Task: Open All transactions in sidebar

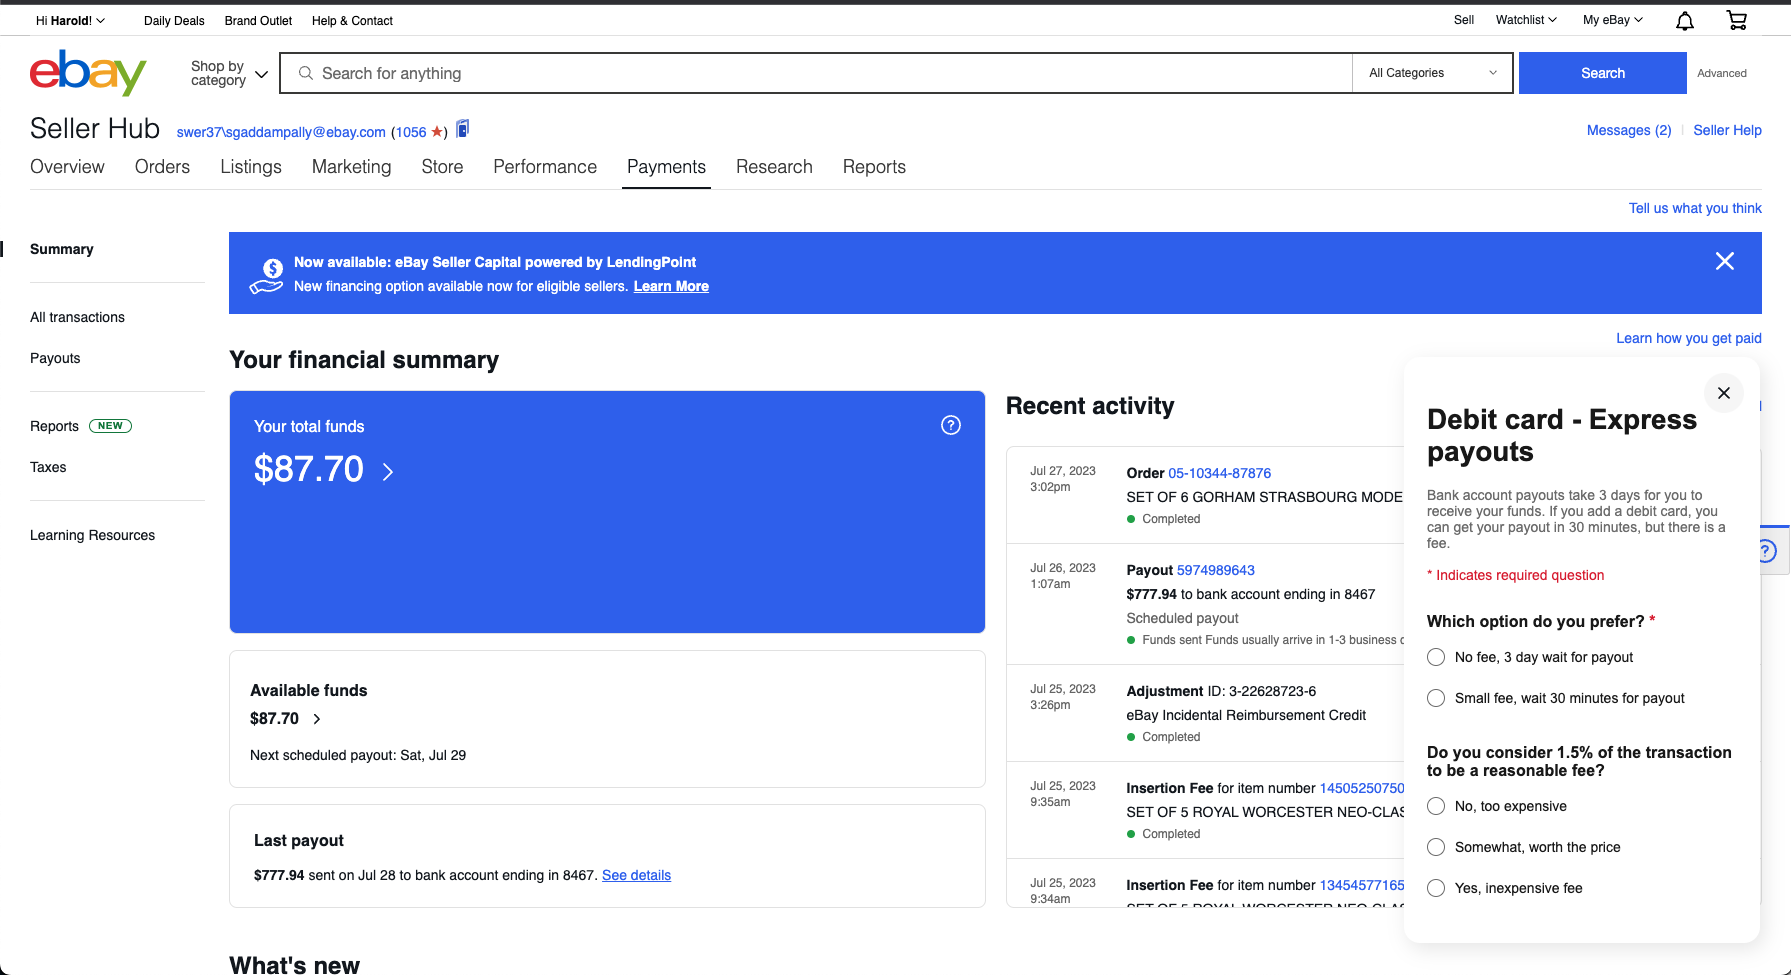Action: pyautogui.click(x=77, y=317)
